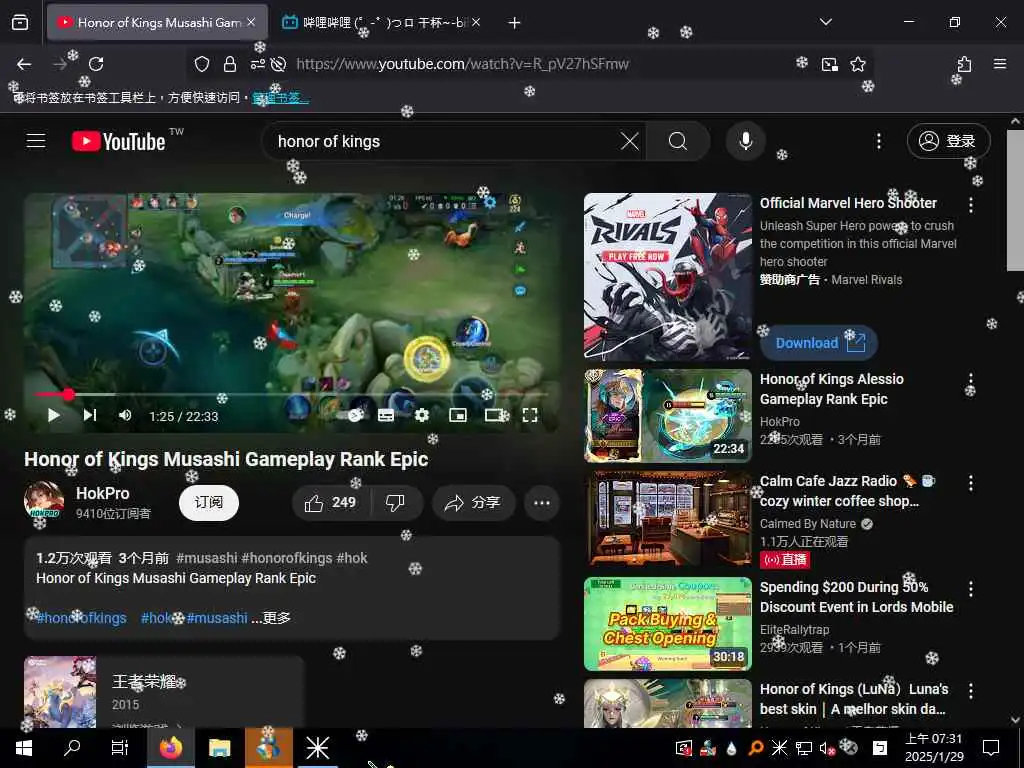
Task: Like the video with 249 likes
Action: click(330, 503)
